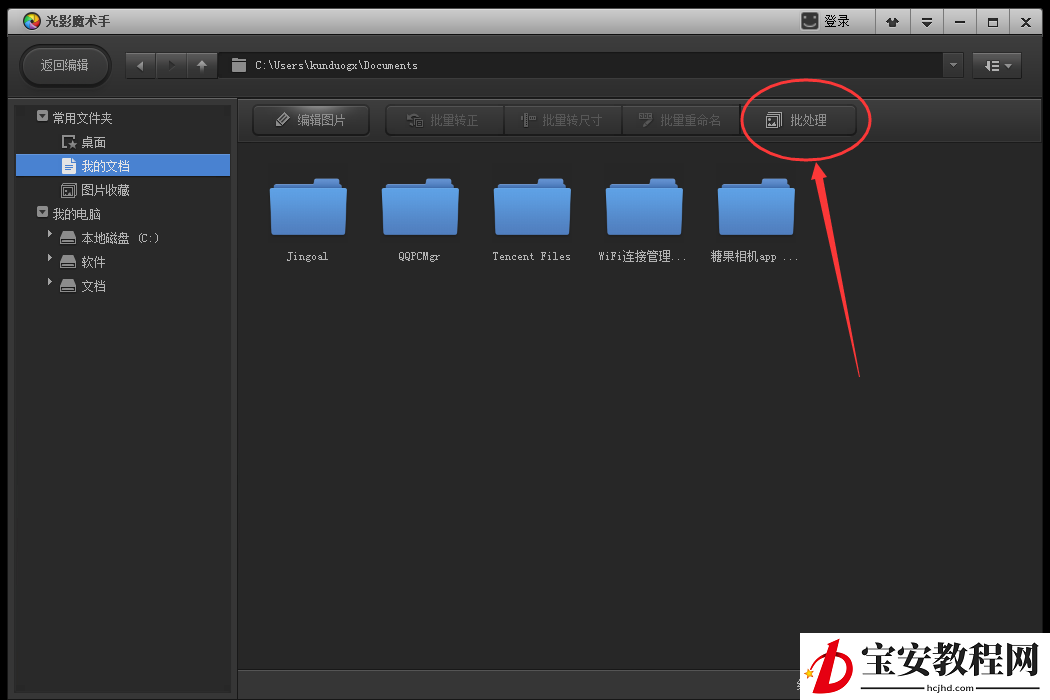Screen dimensions: 1050x700
Task: Click the 批量重命名 button
Action: click(681, 121)
